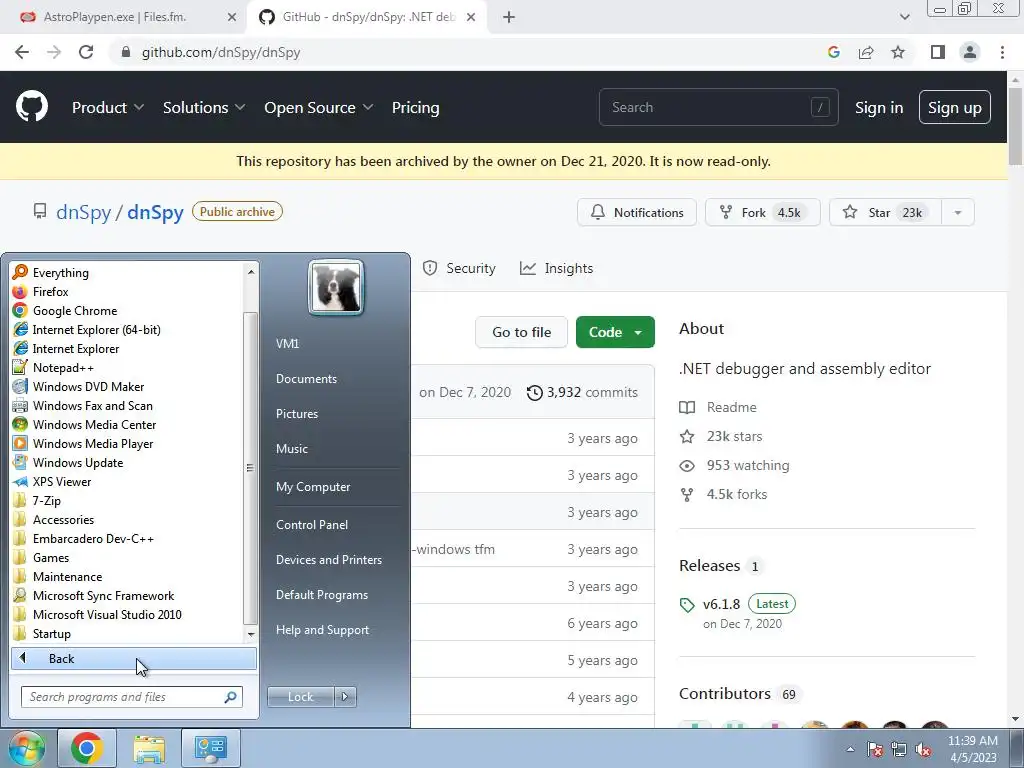Screen dimensions: 1024x768
Task: Open the 4.5k forks link
Action: 724,494
